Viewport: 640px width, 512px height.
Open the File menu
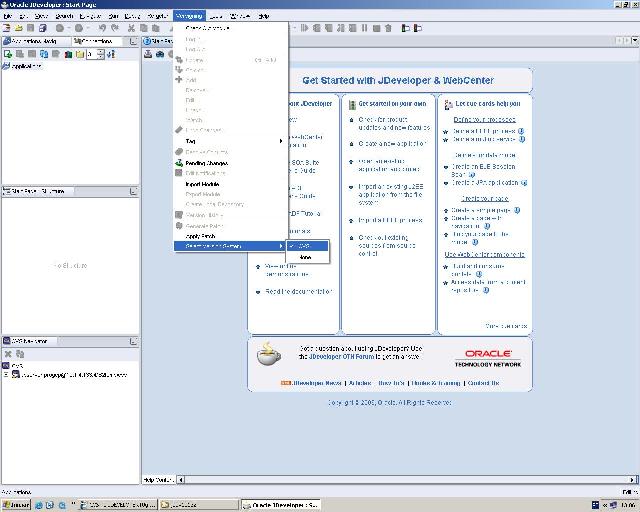tap(7, 16)
